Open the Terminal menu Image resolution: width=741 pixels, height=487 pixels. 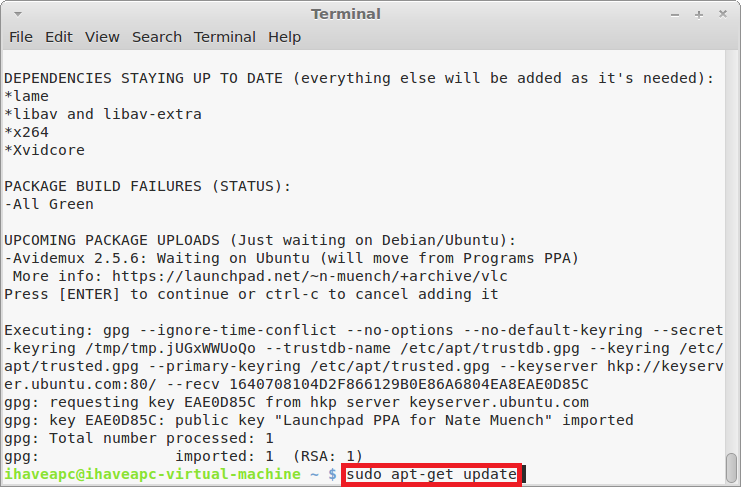coord(225,37)
